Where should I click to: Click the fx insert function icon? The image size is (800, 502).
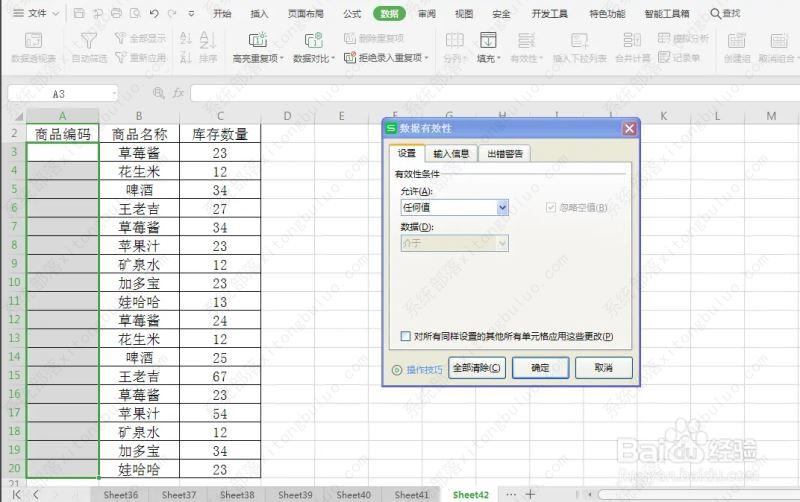[x=177, y=93]
